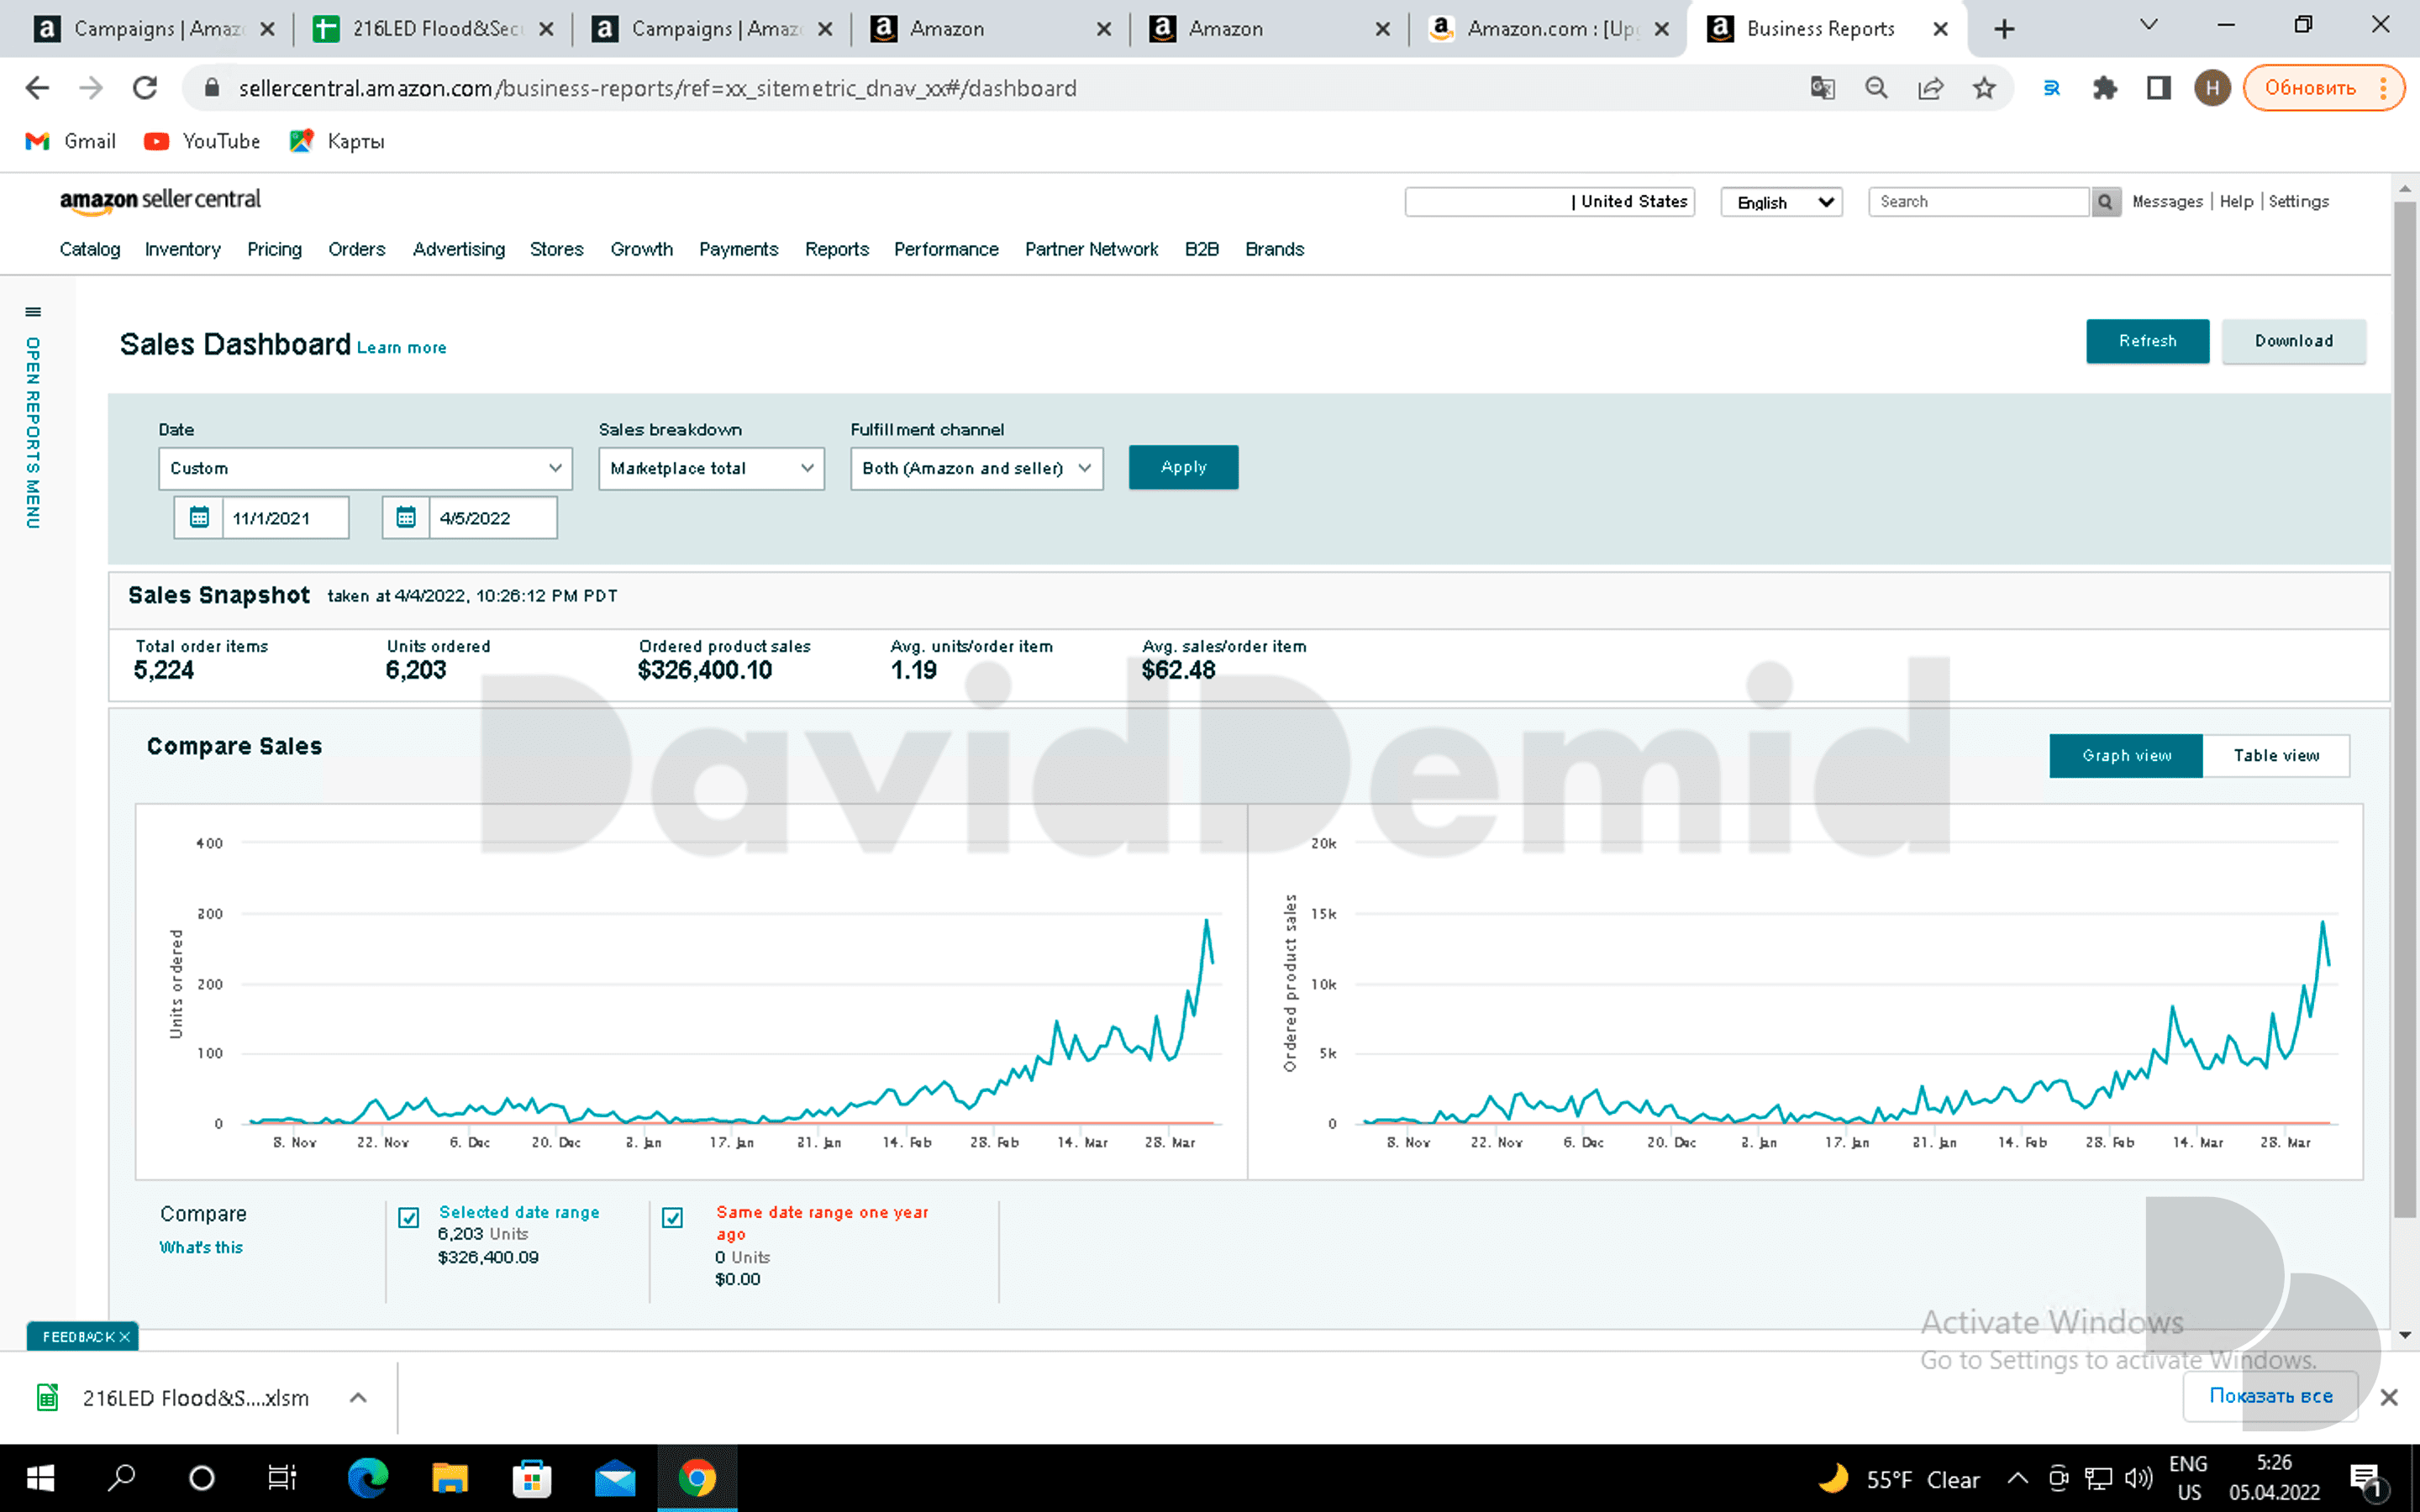This screenshot has width=2420, height=1512.
Task: Open the hamburger reports menu icon
Action: click(33, 312)
